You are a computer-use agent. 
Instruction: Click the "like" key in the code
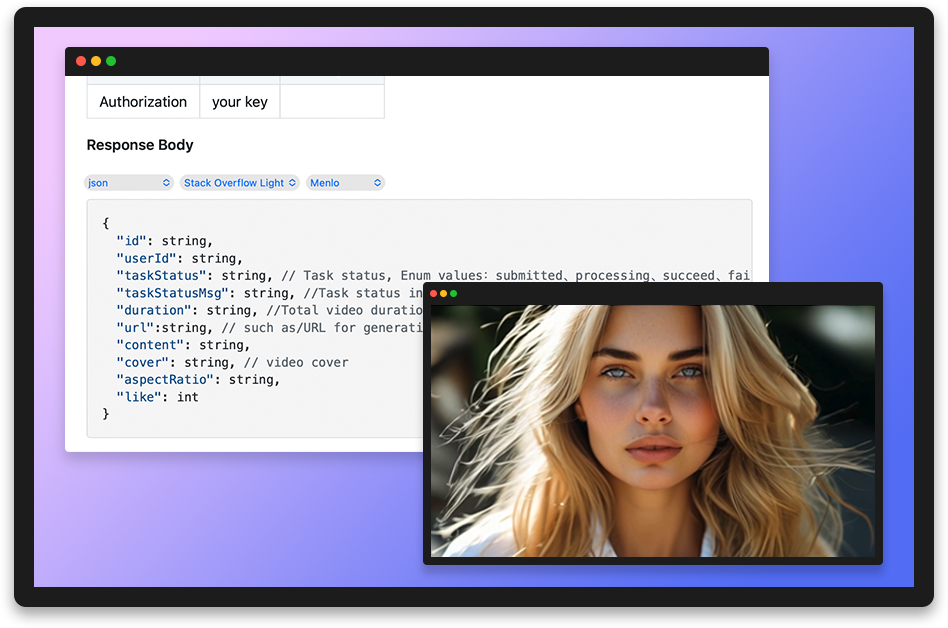(x=138, y=397)
